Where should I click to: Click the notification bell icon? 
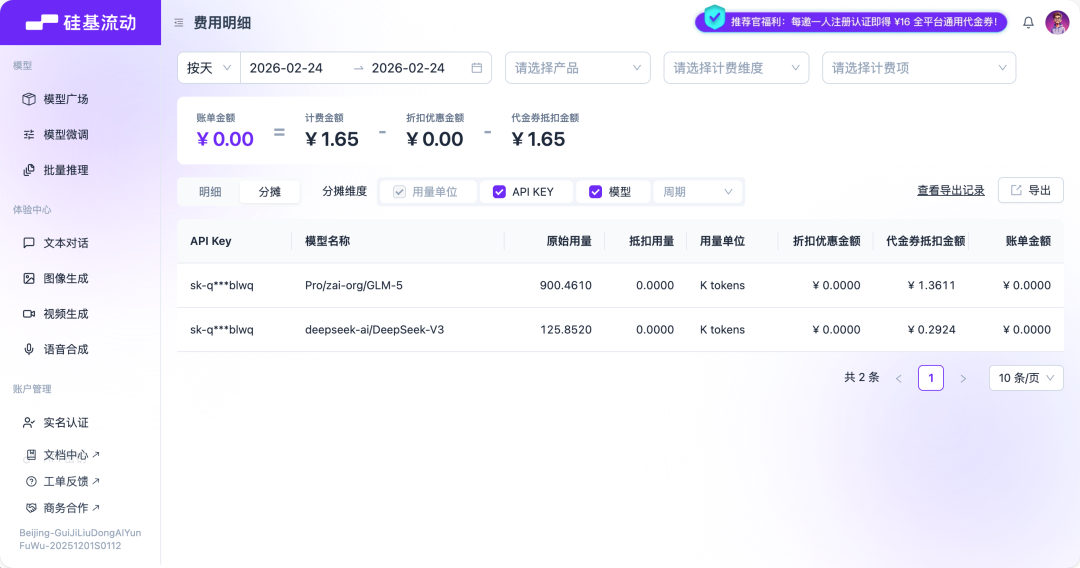tap(1028, 22)
